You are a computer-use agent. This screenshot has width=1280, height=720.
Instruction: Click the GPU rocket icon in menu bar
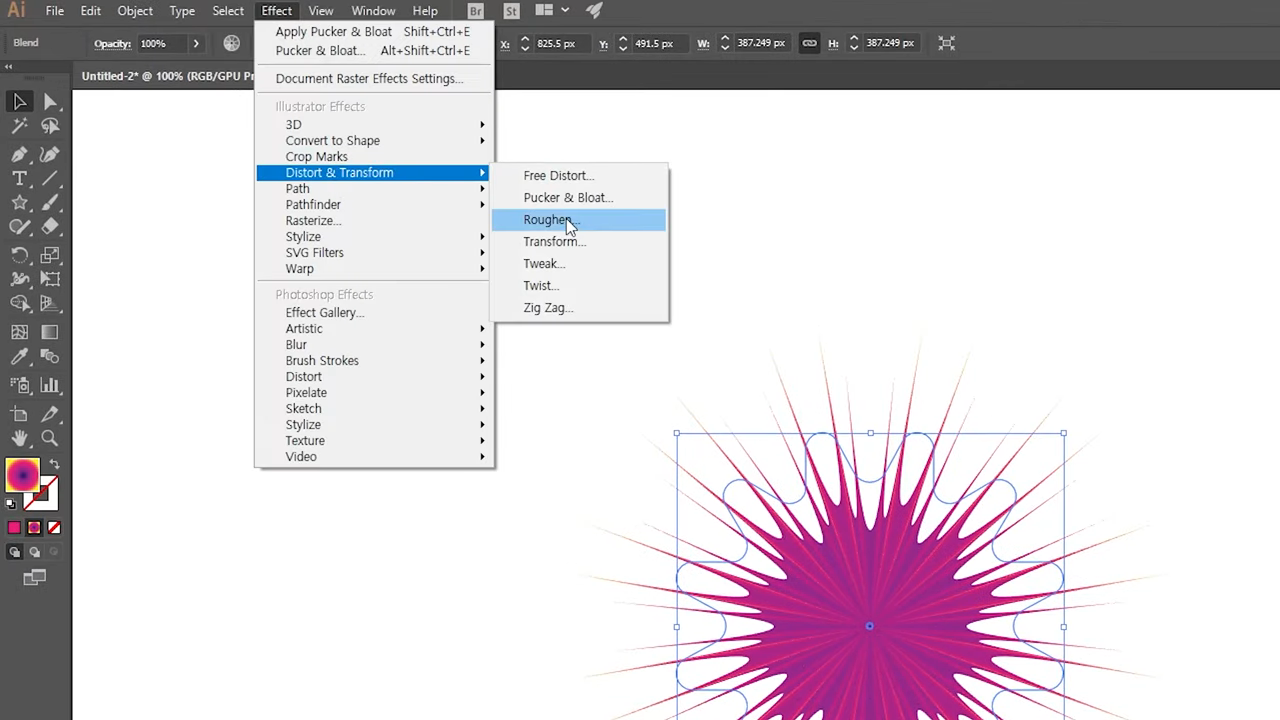[594, 11]
